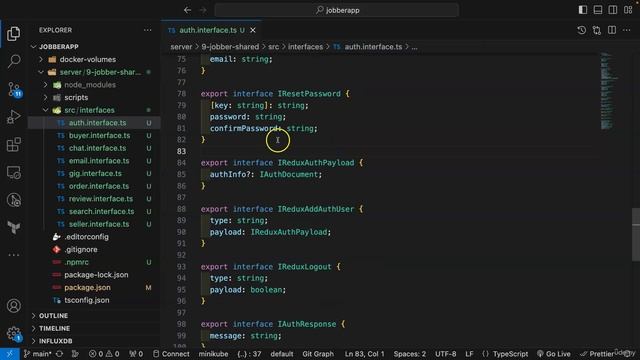
Task: Click the Explorer more actions ellipsis
Action: (x=147, y=30)
